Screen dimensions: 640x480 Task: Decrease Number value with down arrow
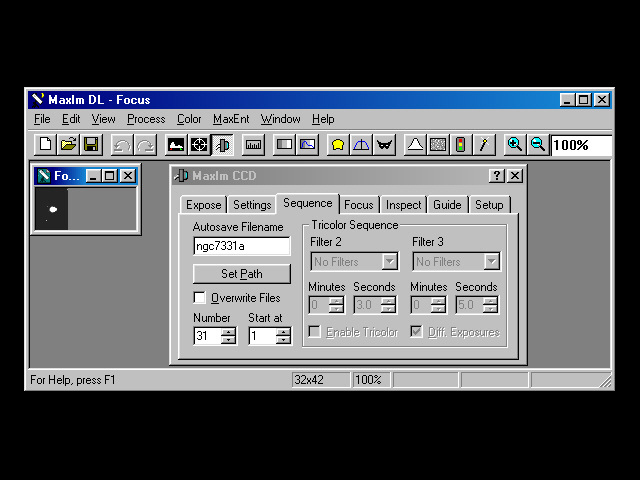[229, 340]
